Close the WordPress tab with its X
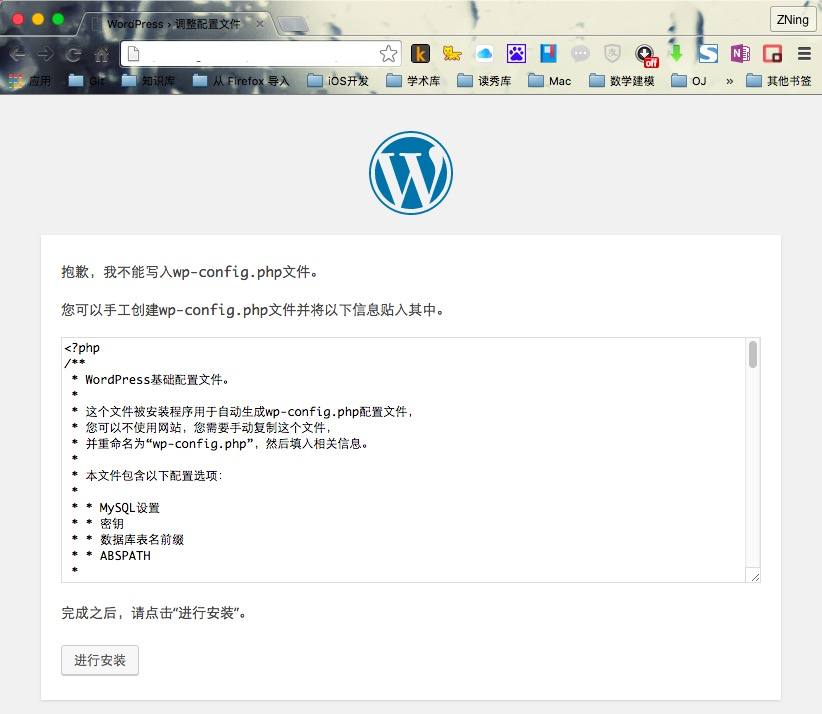Screen dimensions: 822x714 259,24
